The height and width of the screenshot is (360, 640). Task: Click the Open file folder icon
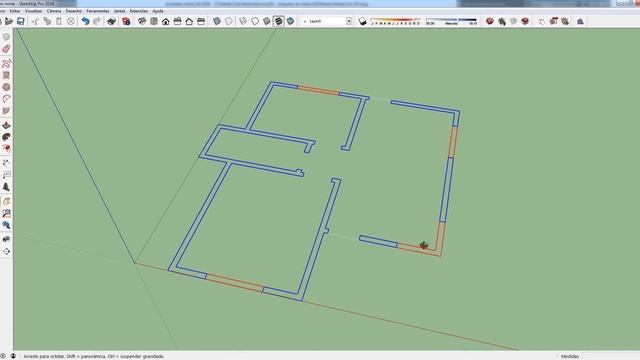(9, 21)
